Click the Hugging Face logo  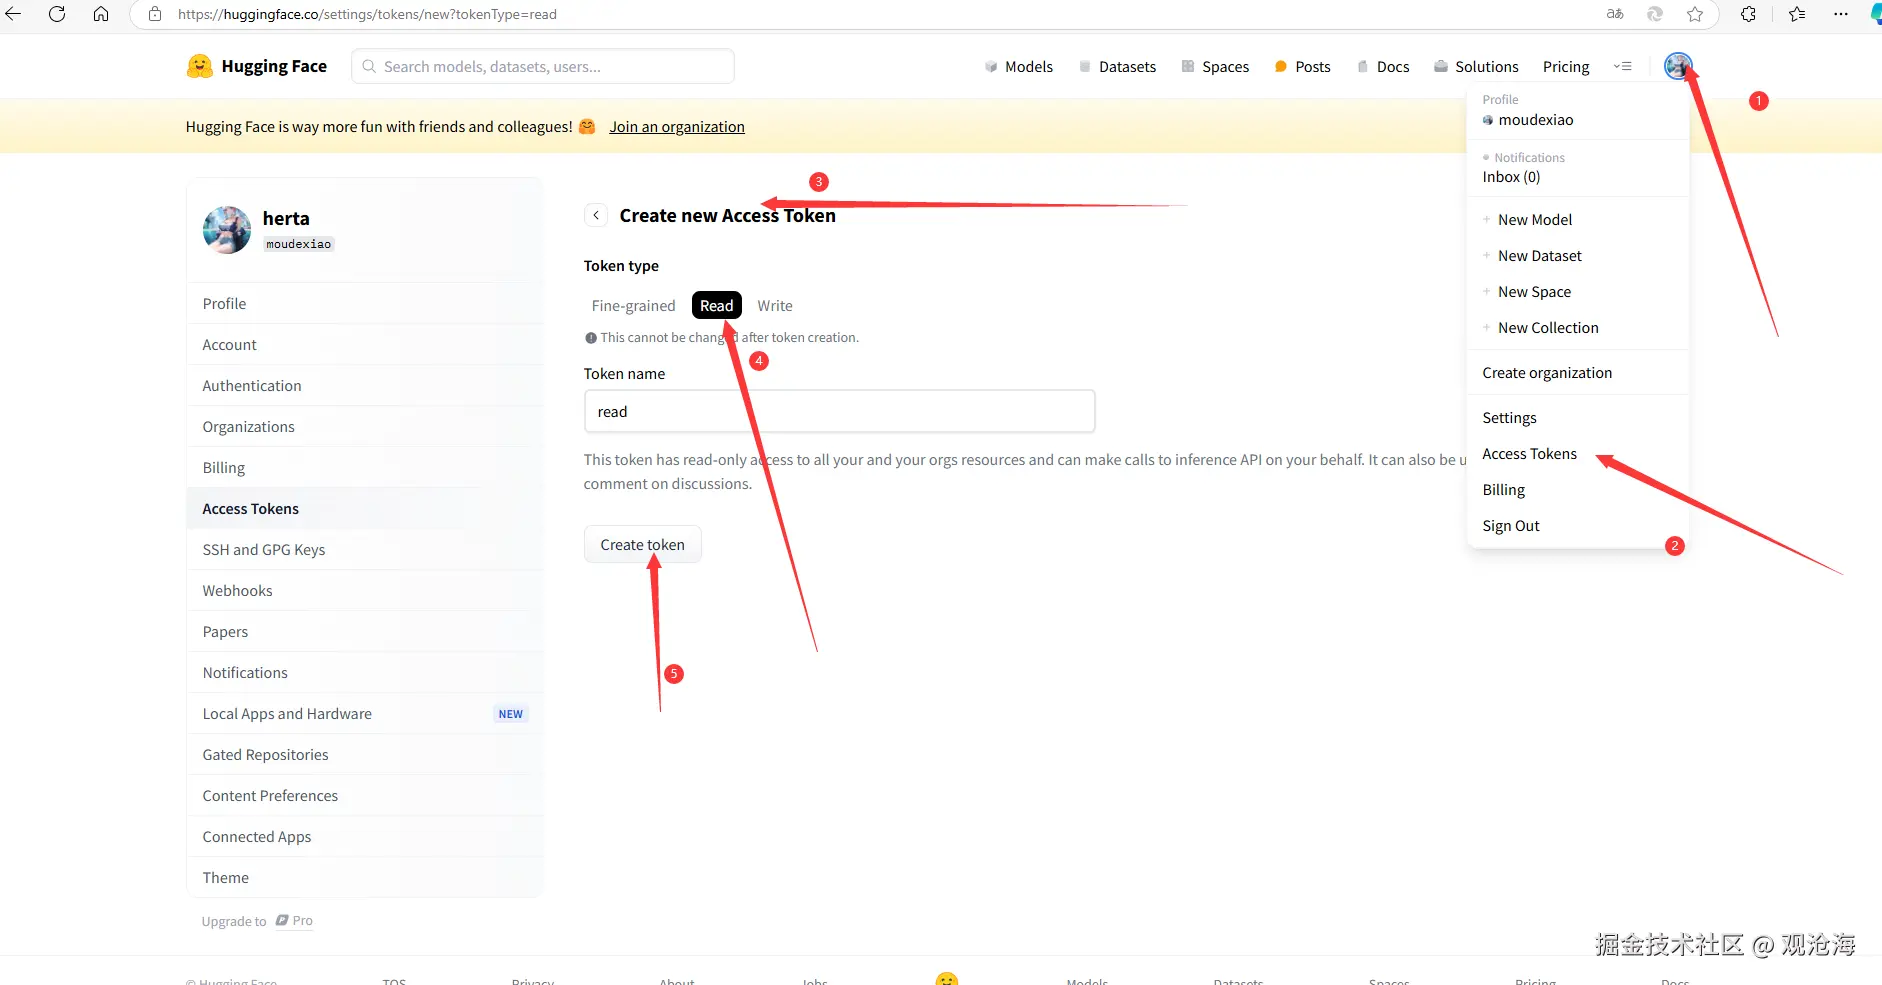tap(257, 66)
